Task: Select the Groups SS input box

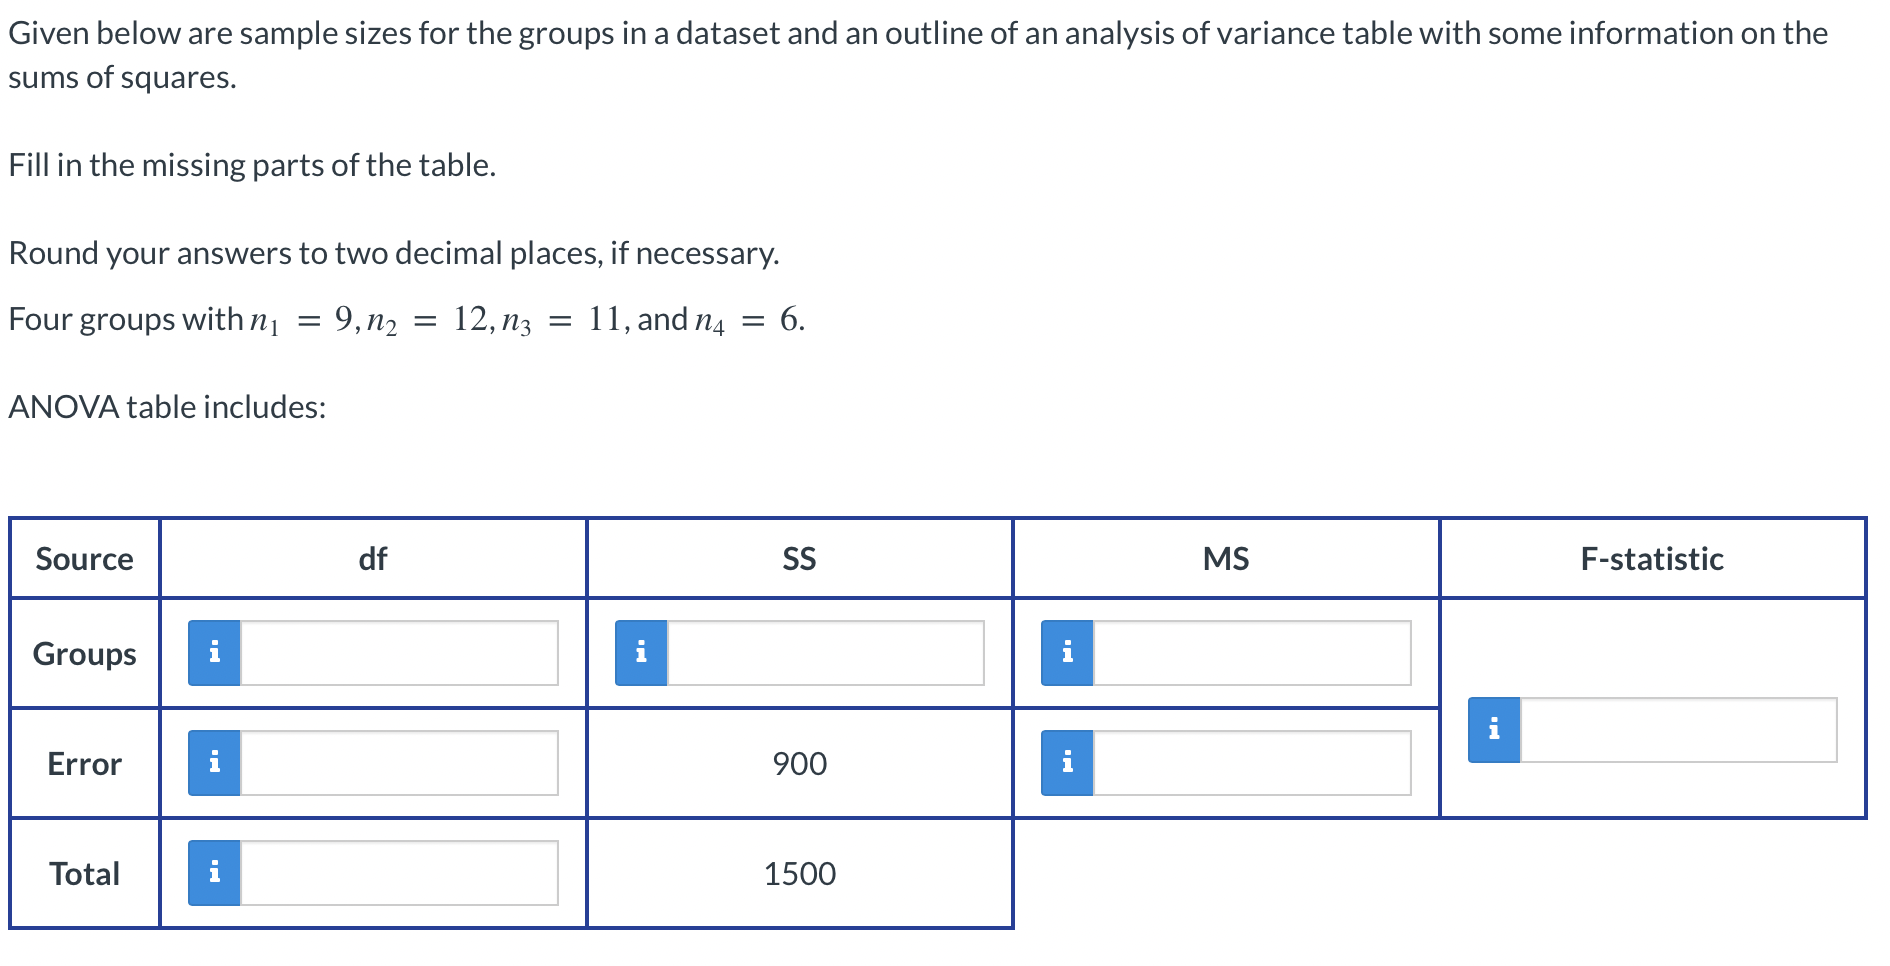Action: coord(825,653)
